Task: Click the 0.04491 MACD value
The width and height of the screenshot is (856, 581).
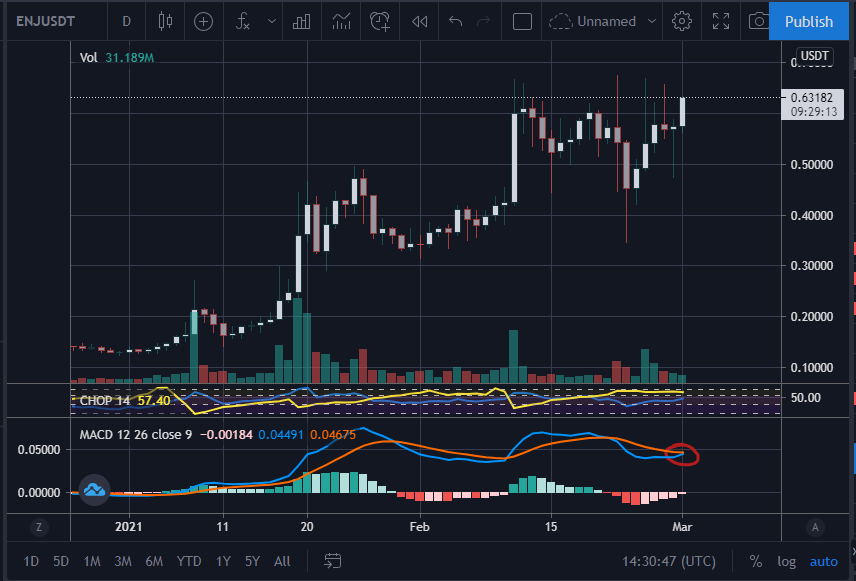Action: 281,435
